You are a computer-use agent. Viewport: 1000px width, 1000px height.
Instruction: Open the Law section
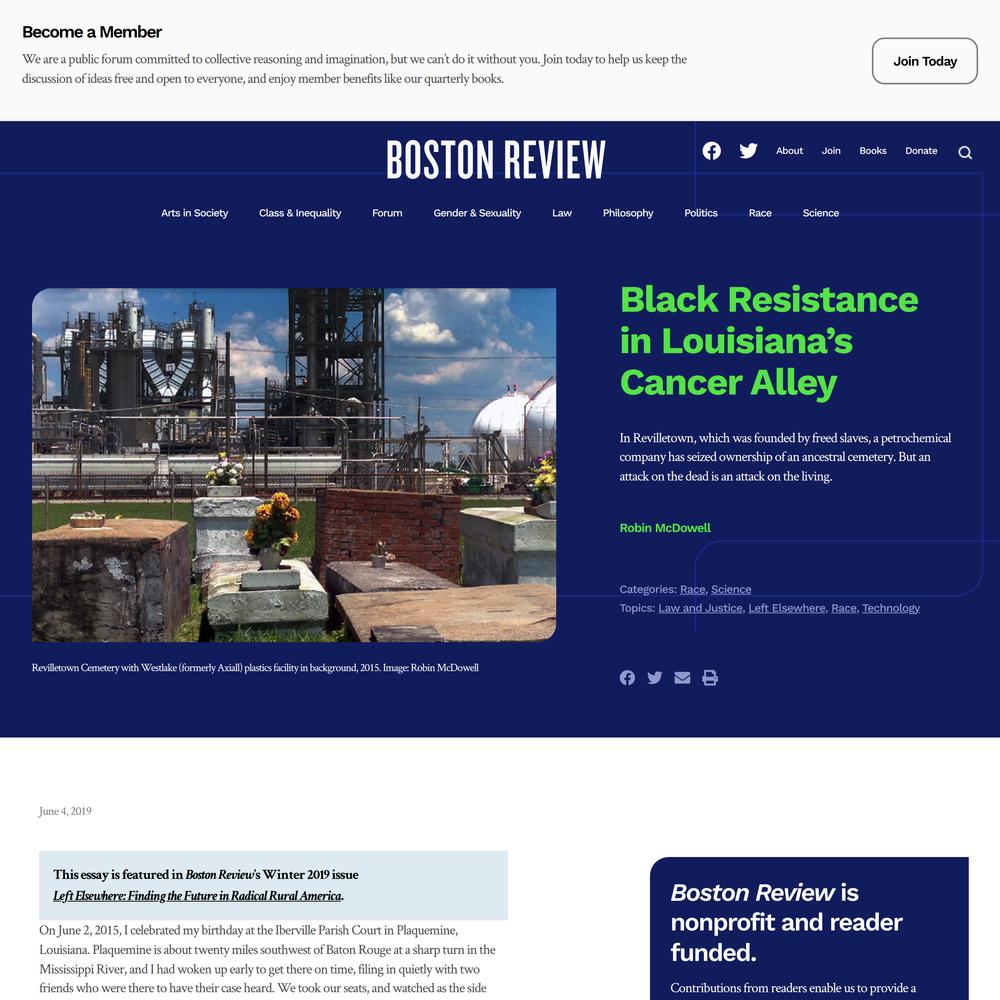click(x=562, y=213)
